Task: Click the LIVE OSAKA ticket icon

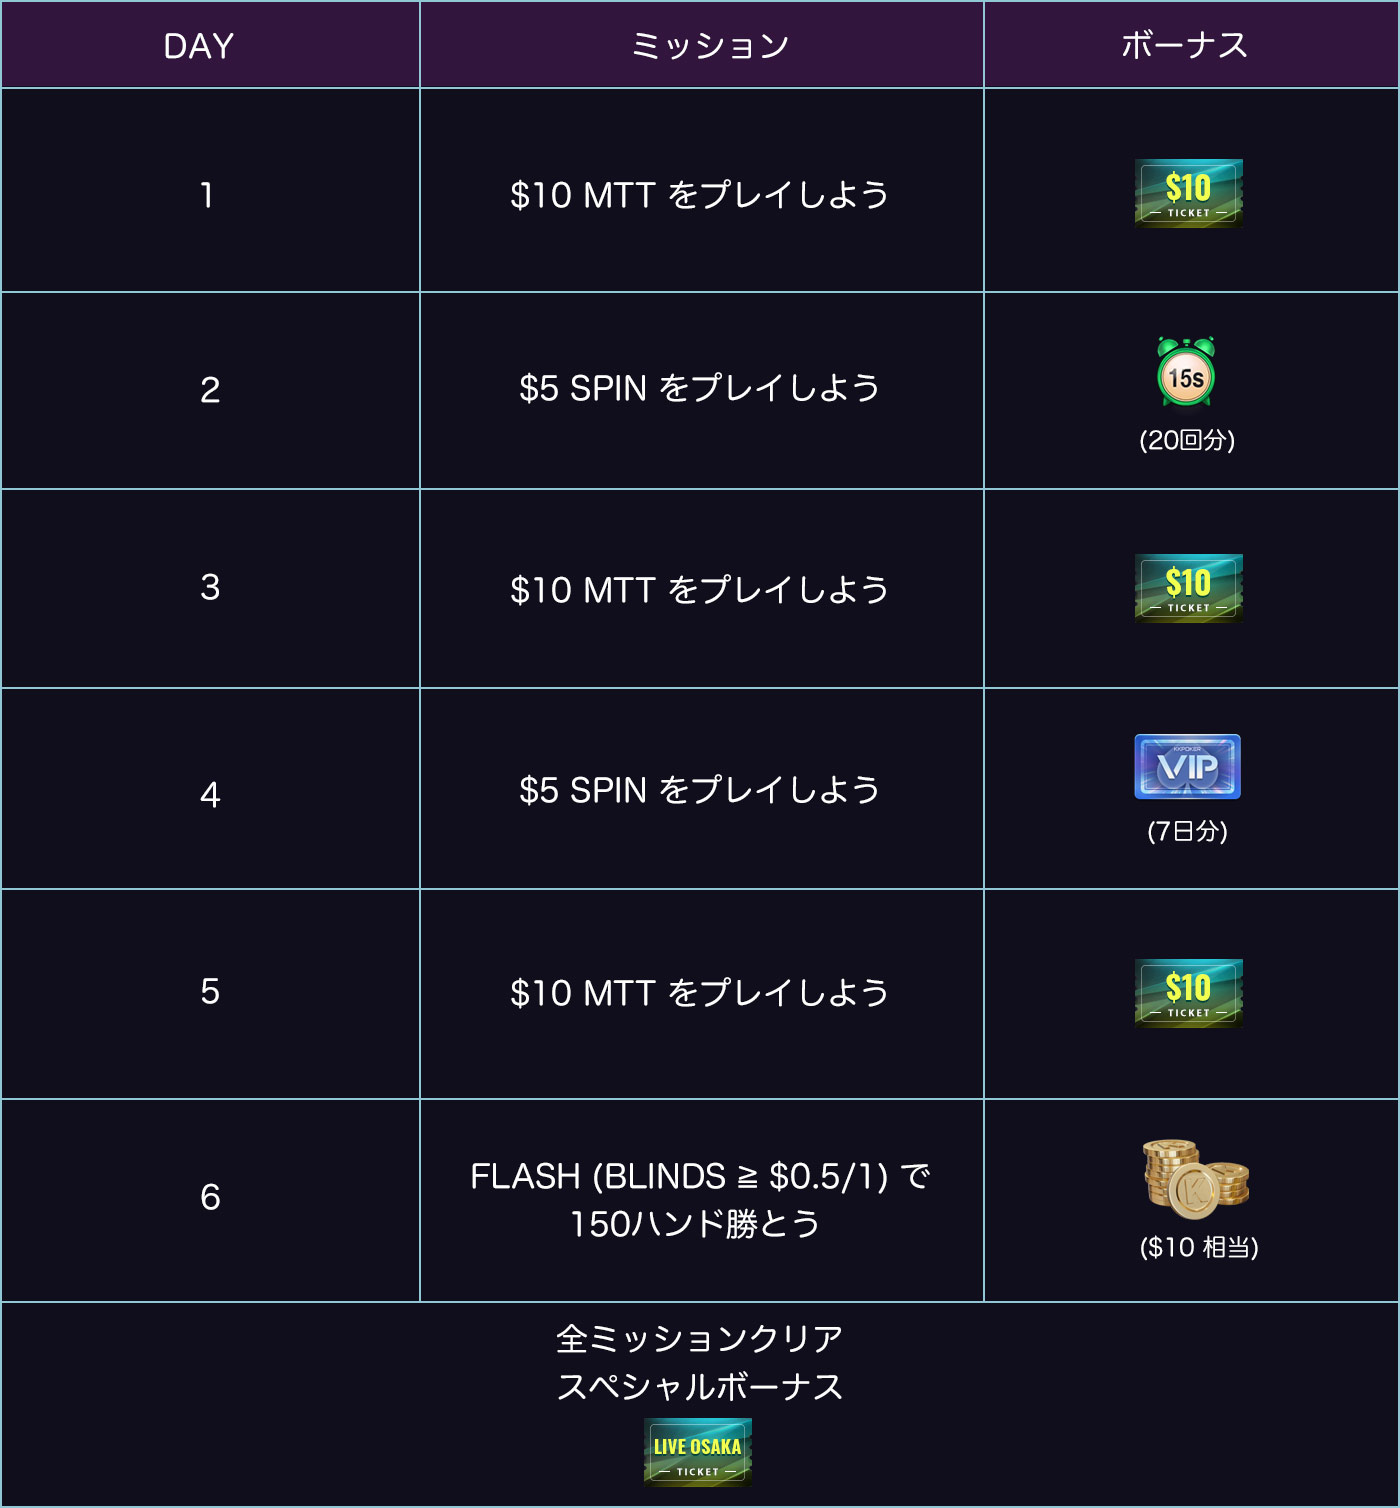Action: click(698, 1452)
